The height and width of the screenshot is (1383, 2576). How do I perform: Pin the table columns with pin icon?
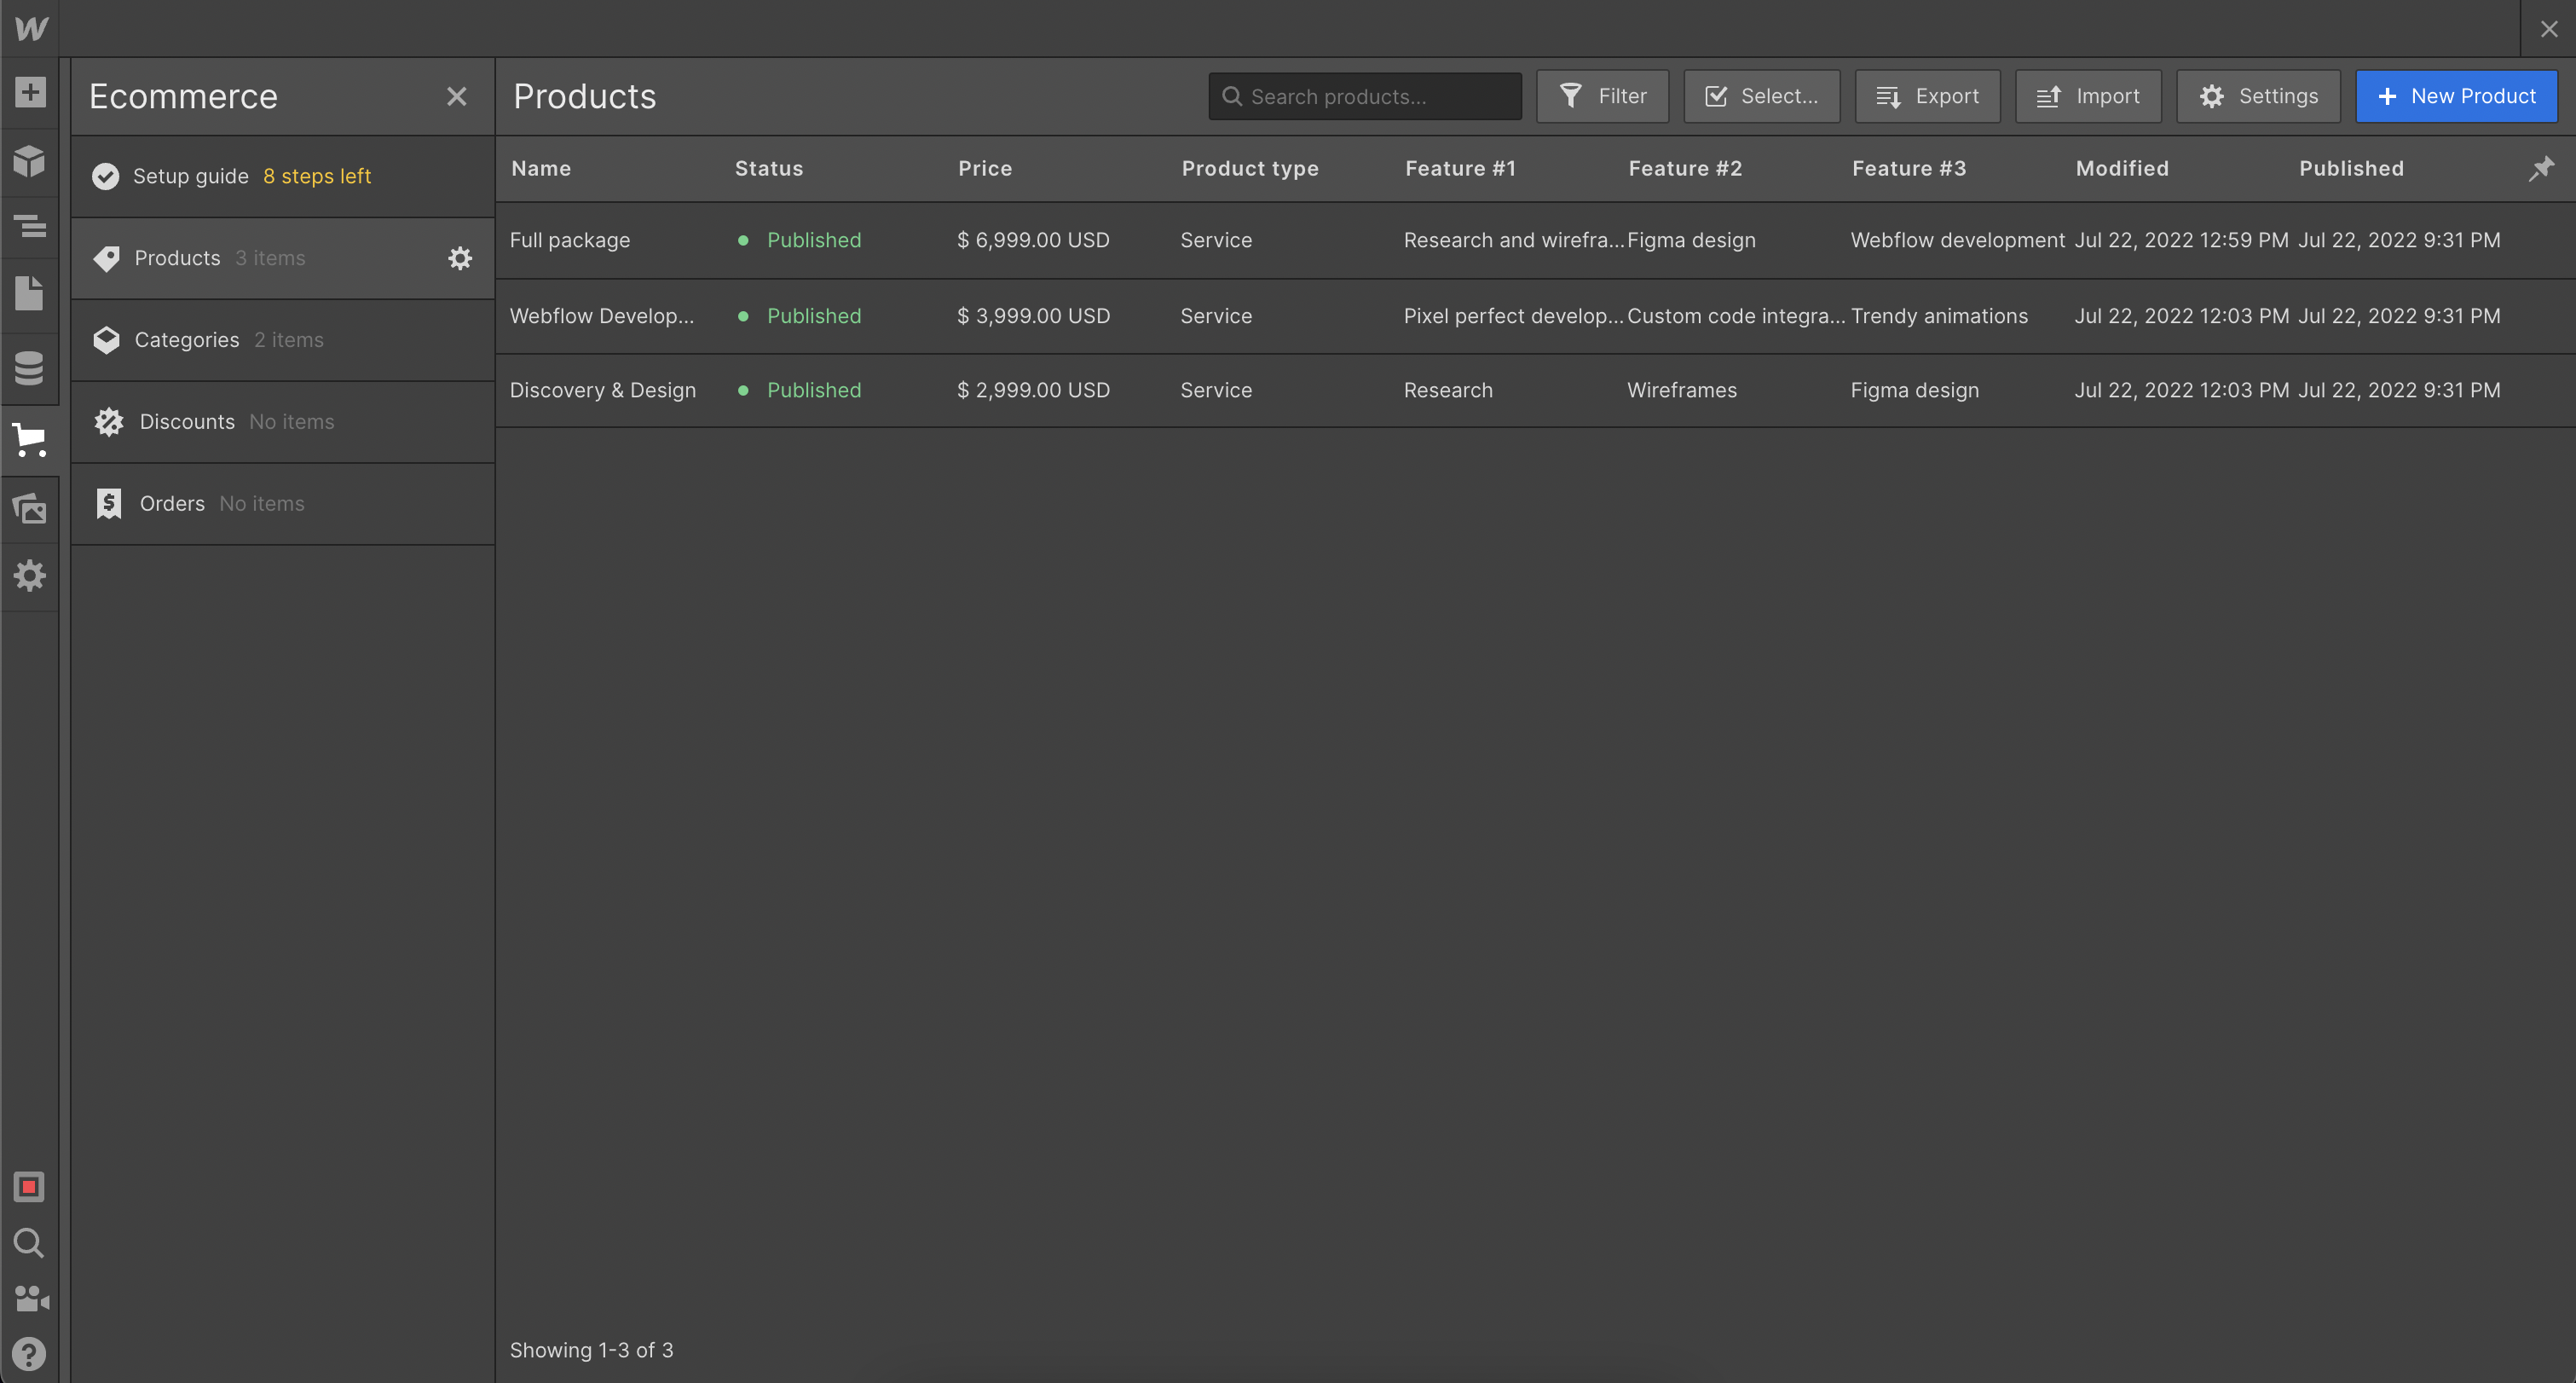pyautogui.click(x=2541, y=168)
